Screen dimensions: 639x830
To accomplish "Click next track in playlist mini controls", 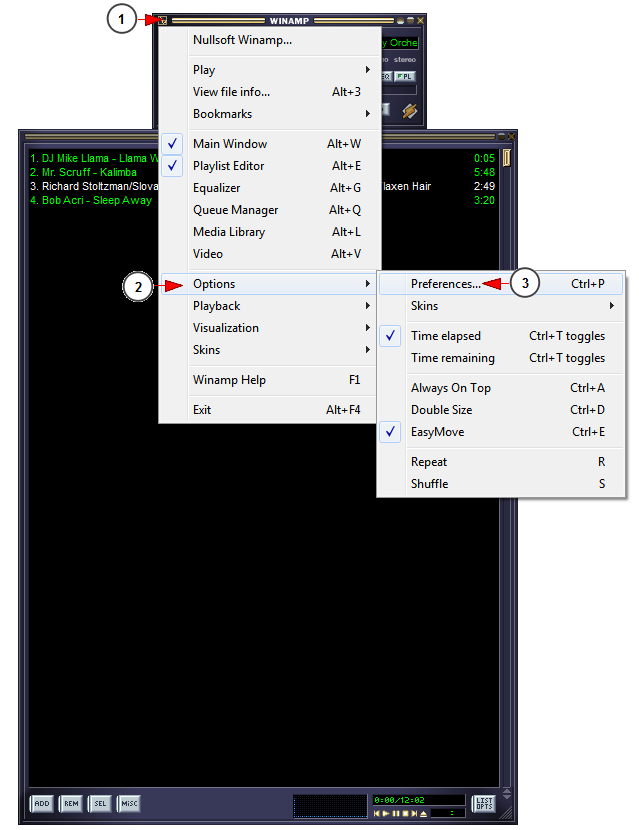I will pyautogui.click(x=414, y=814).
